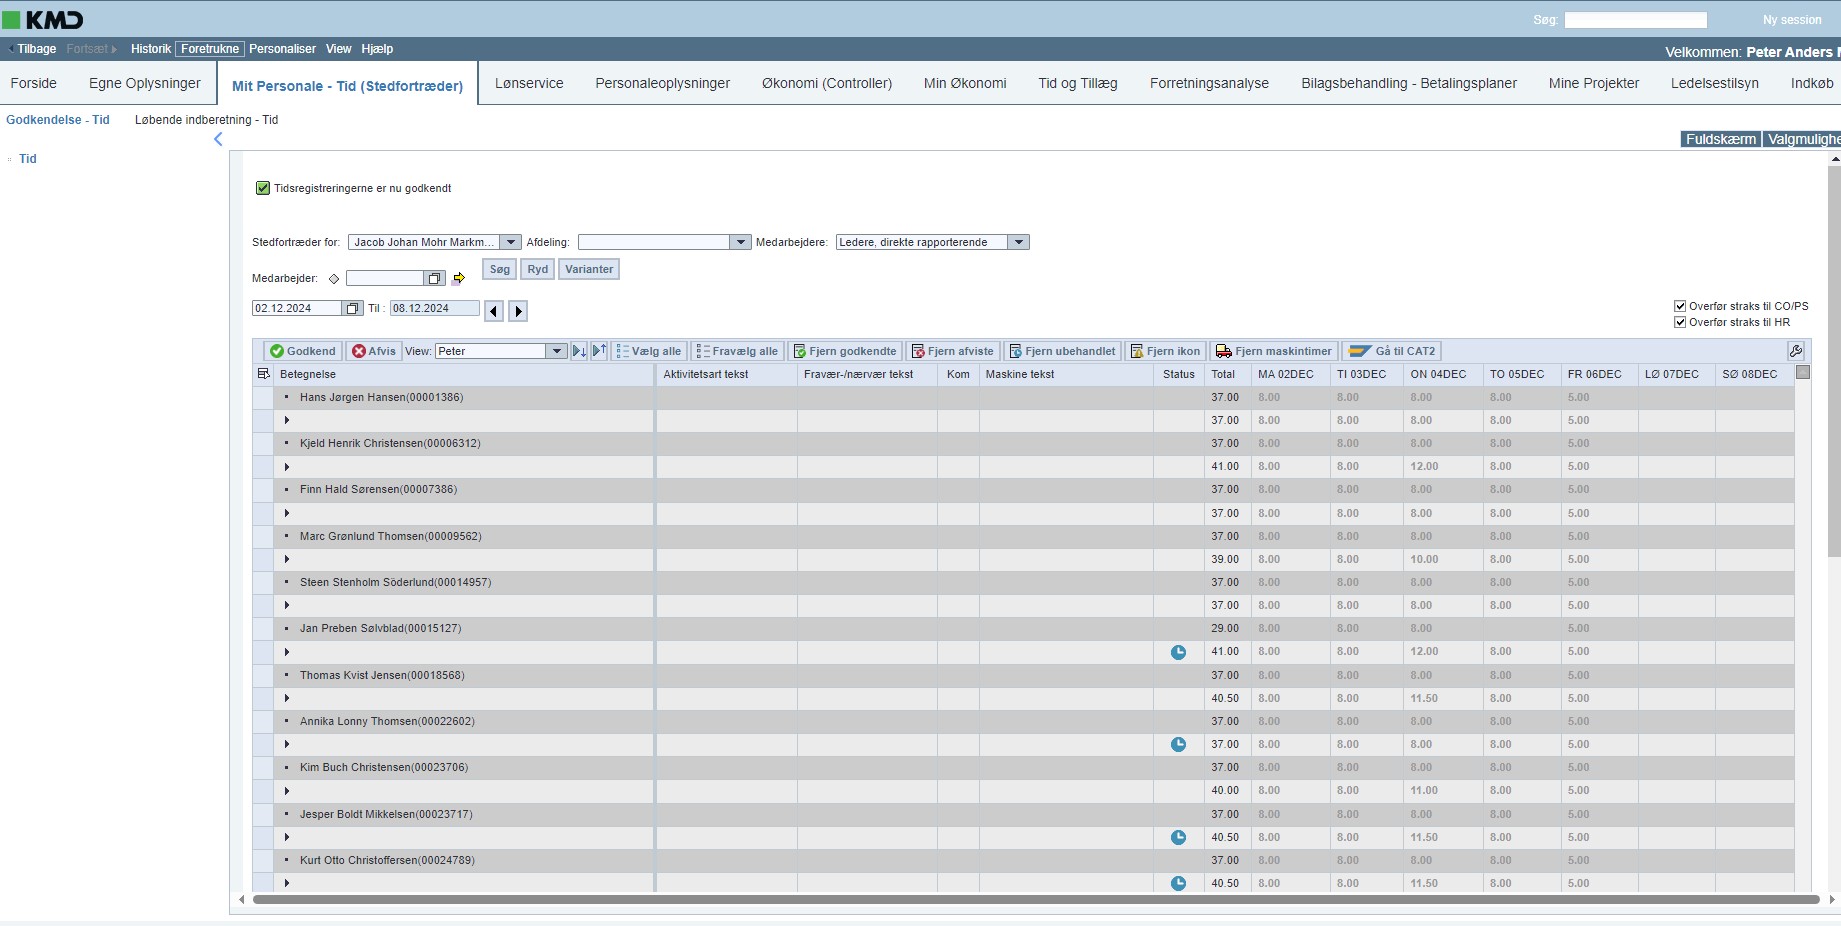Click the table settings wrench icon

[1796, 351]
